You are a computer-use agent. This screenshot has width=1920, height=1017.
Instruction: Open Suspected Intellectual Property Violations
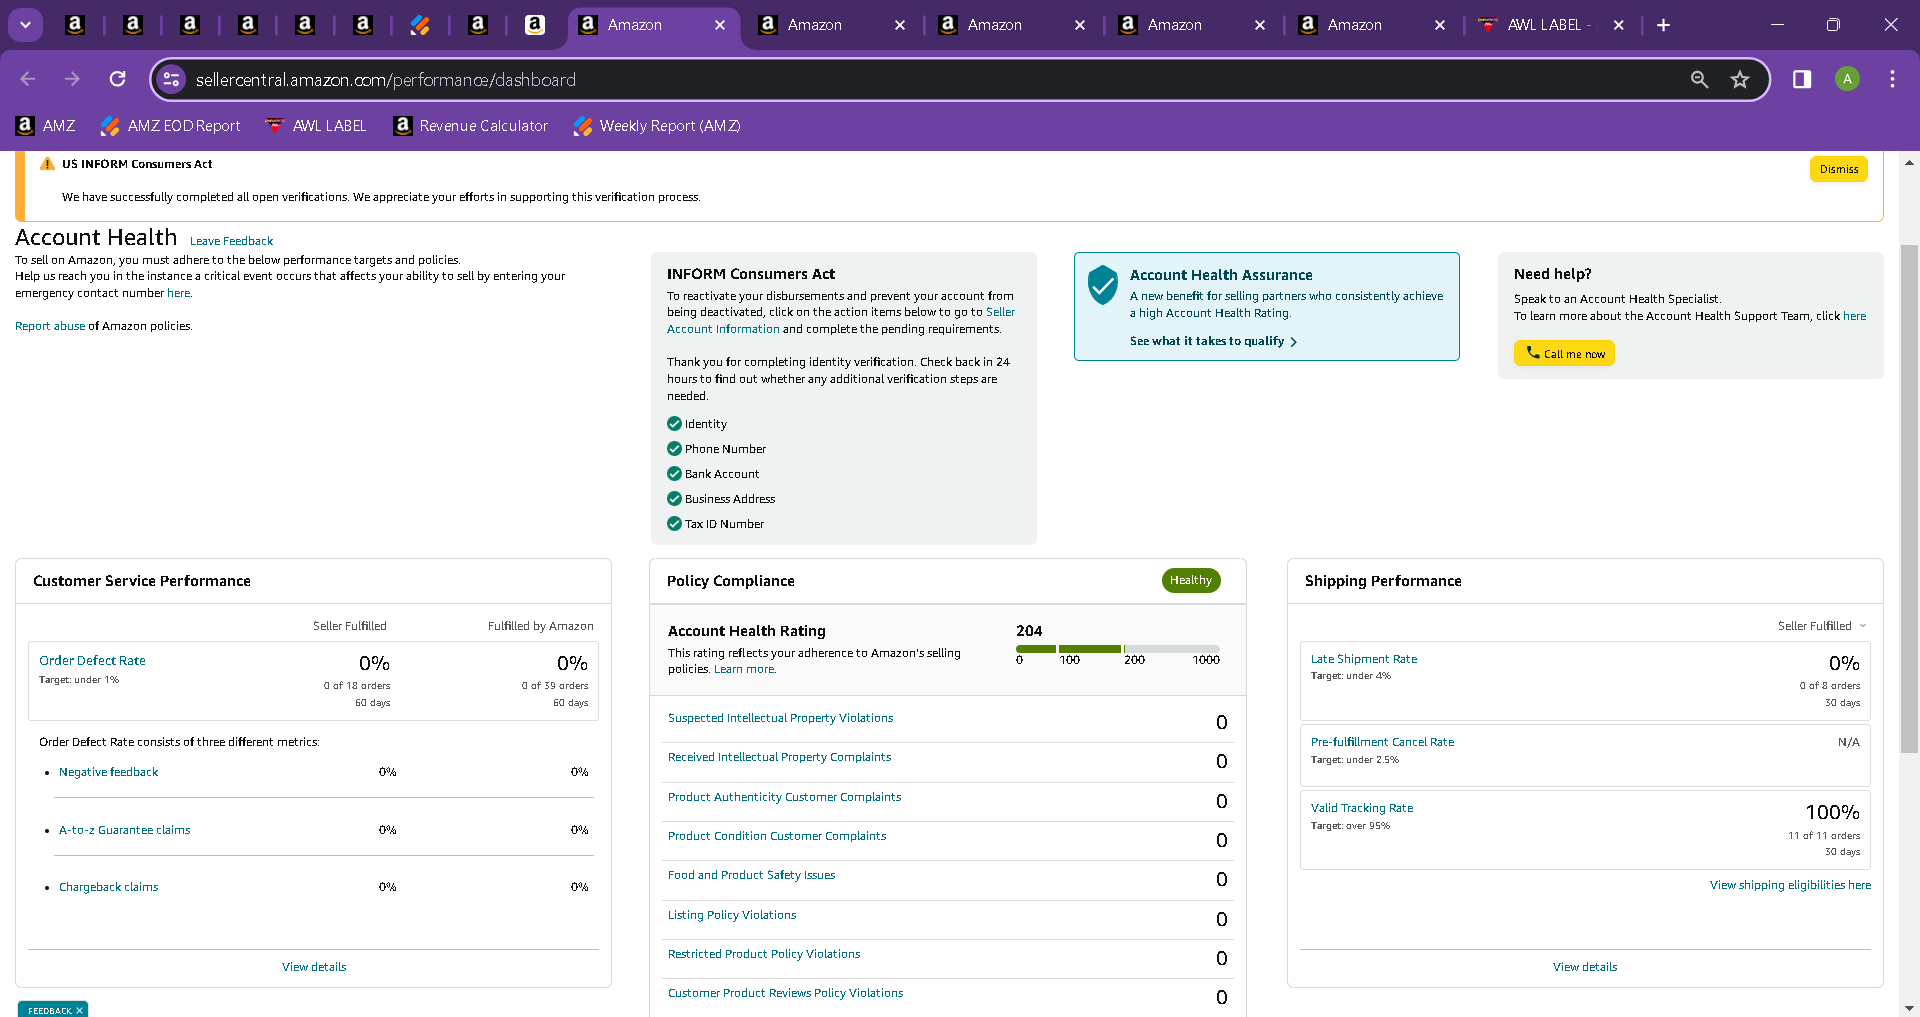[780, 718]
